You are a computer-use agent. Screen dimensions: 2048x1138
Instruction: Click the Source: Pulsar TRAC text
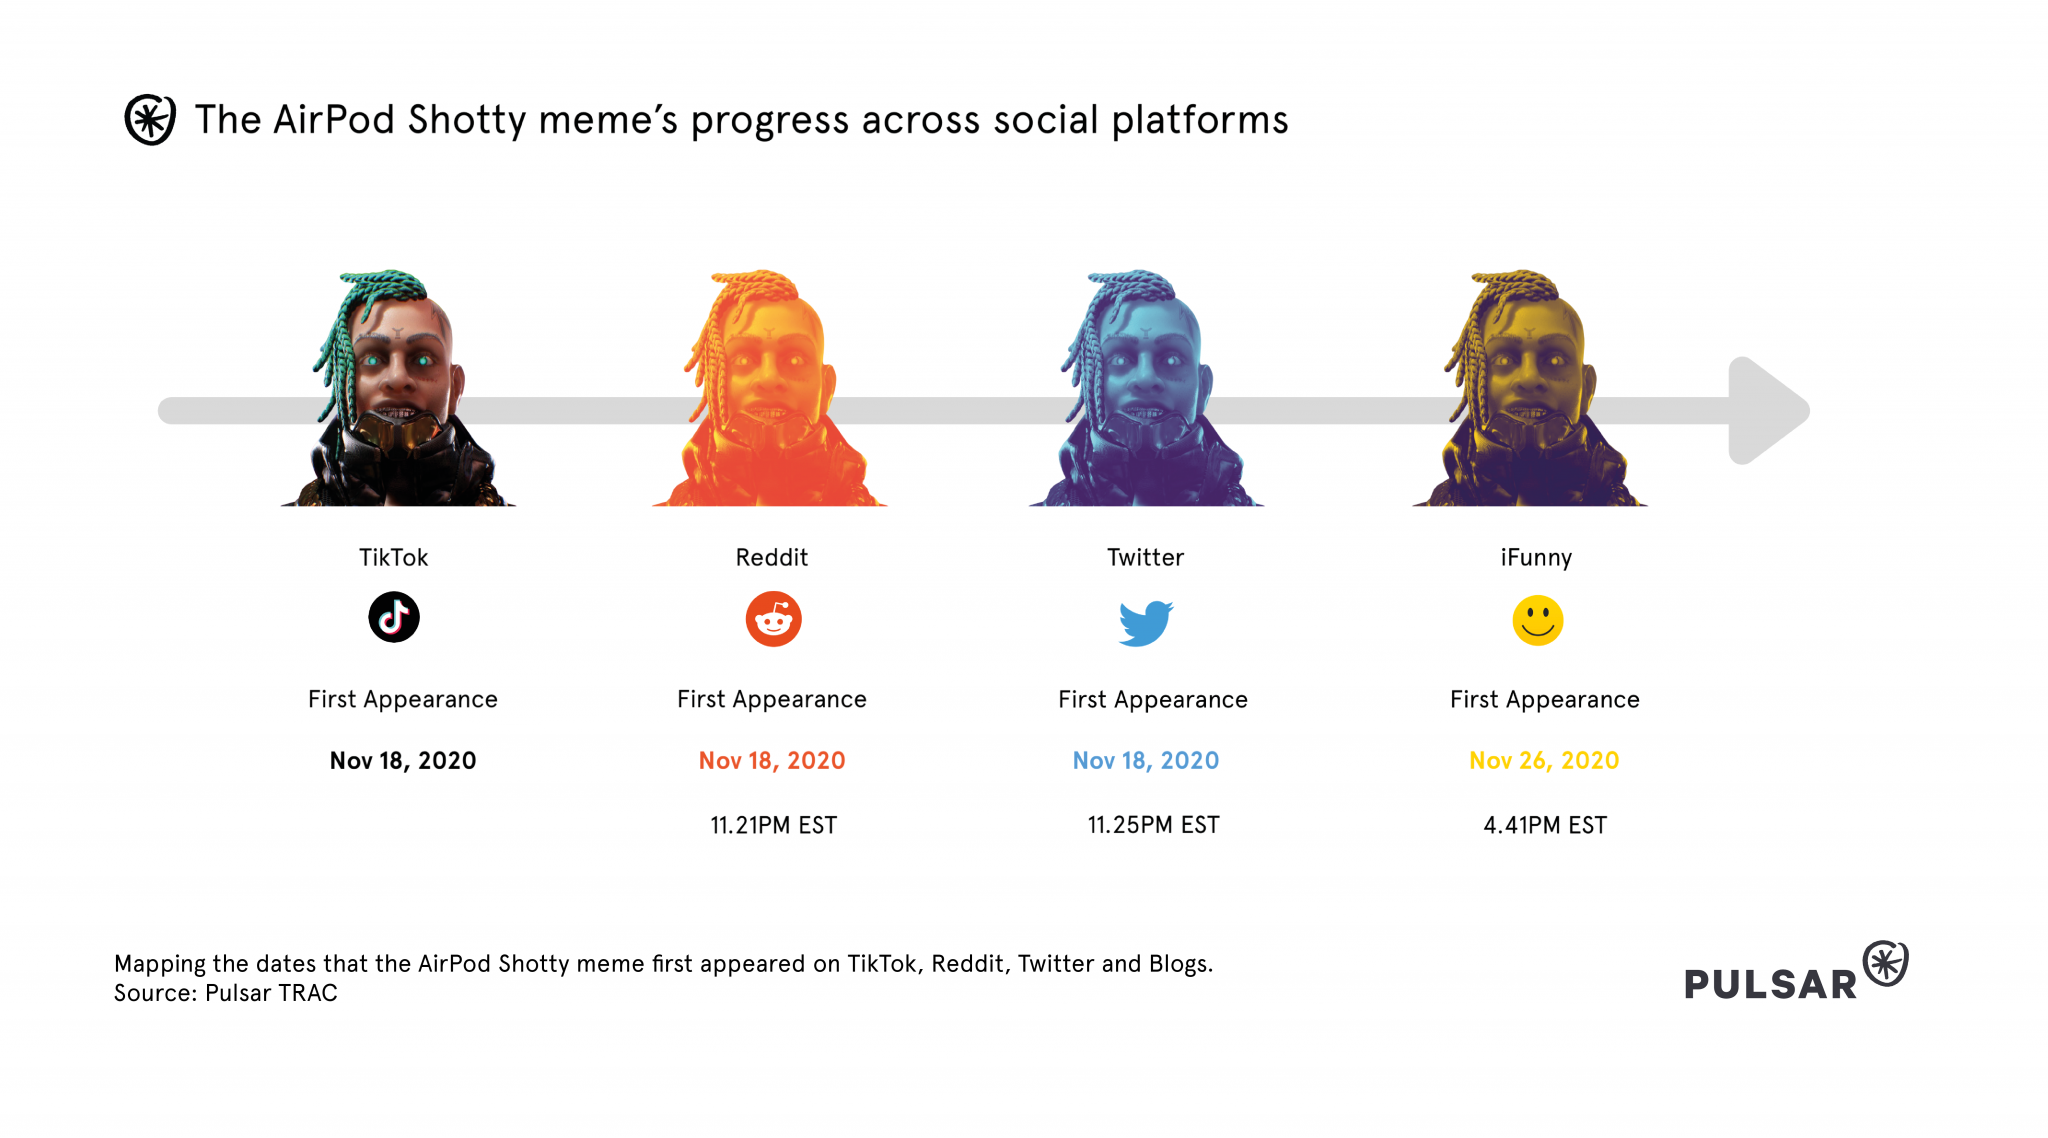(226, 993)
